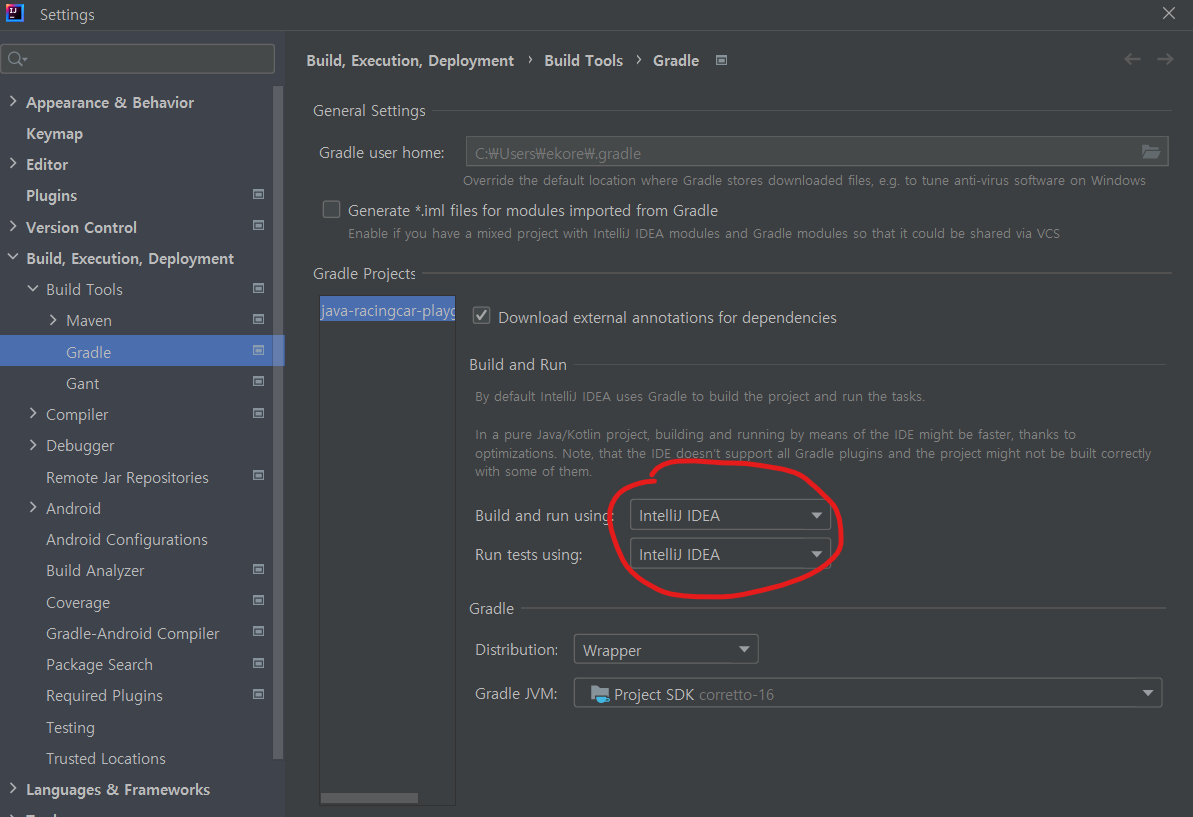Click project icon on Compiler row
Screen dimensions: 1193x817
259,414
